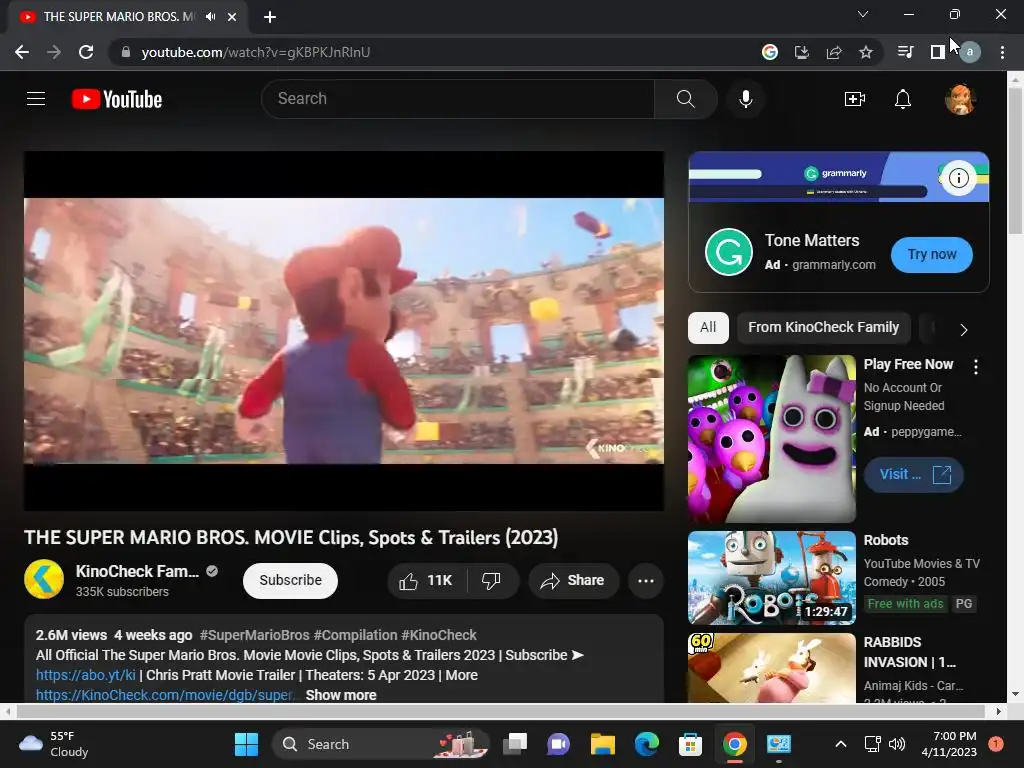Open the clock showing 7:00 PM

coord(949,744)
